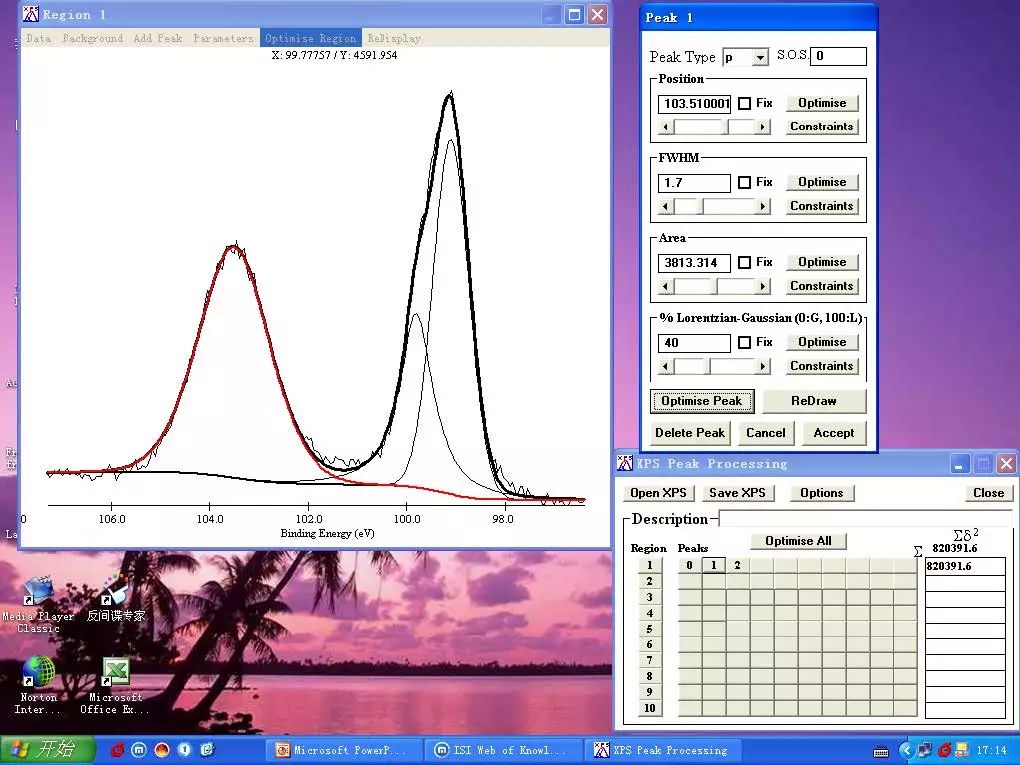The height and width of the screenshot is (765, 1020).
Task: Click the Position slider track
Action: [714, 127]
